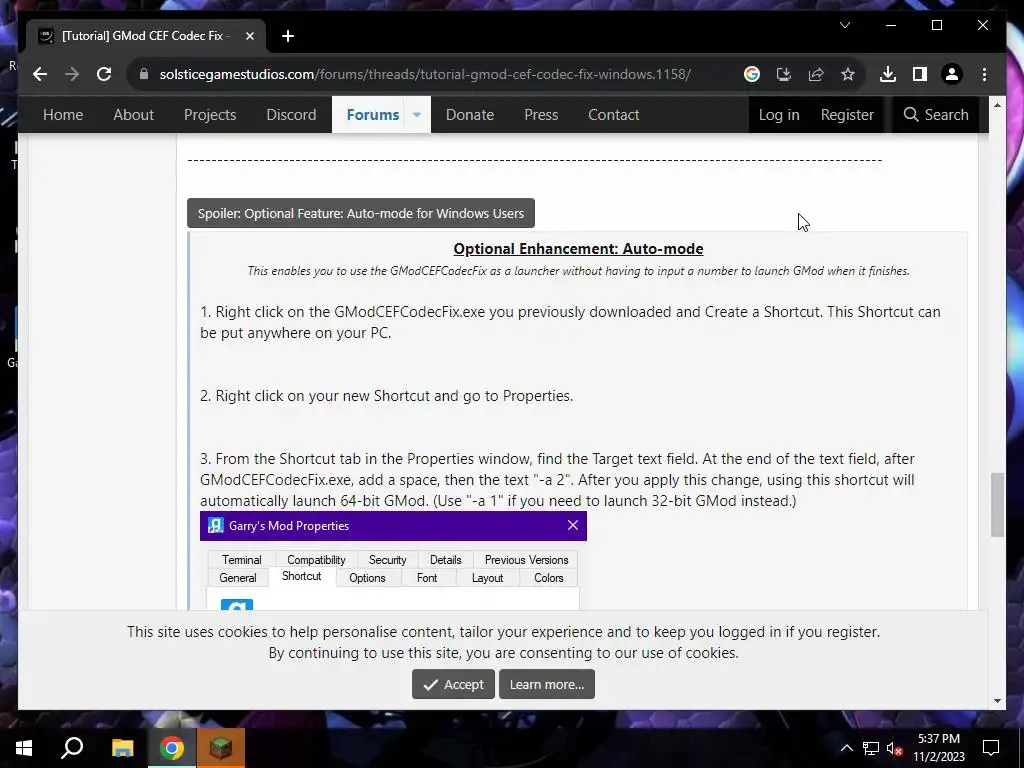The height and width of the screenshot is (768, 1024).
Task: Open the taskbar clock and date
Action: 938,748
